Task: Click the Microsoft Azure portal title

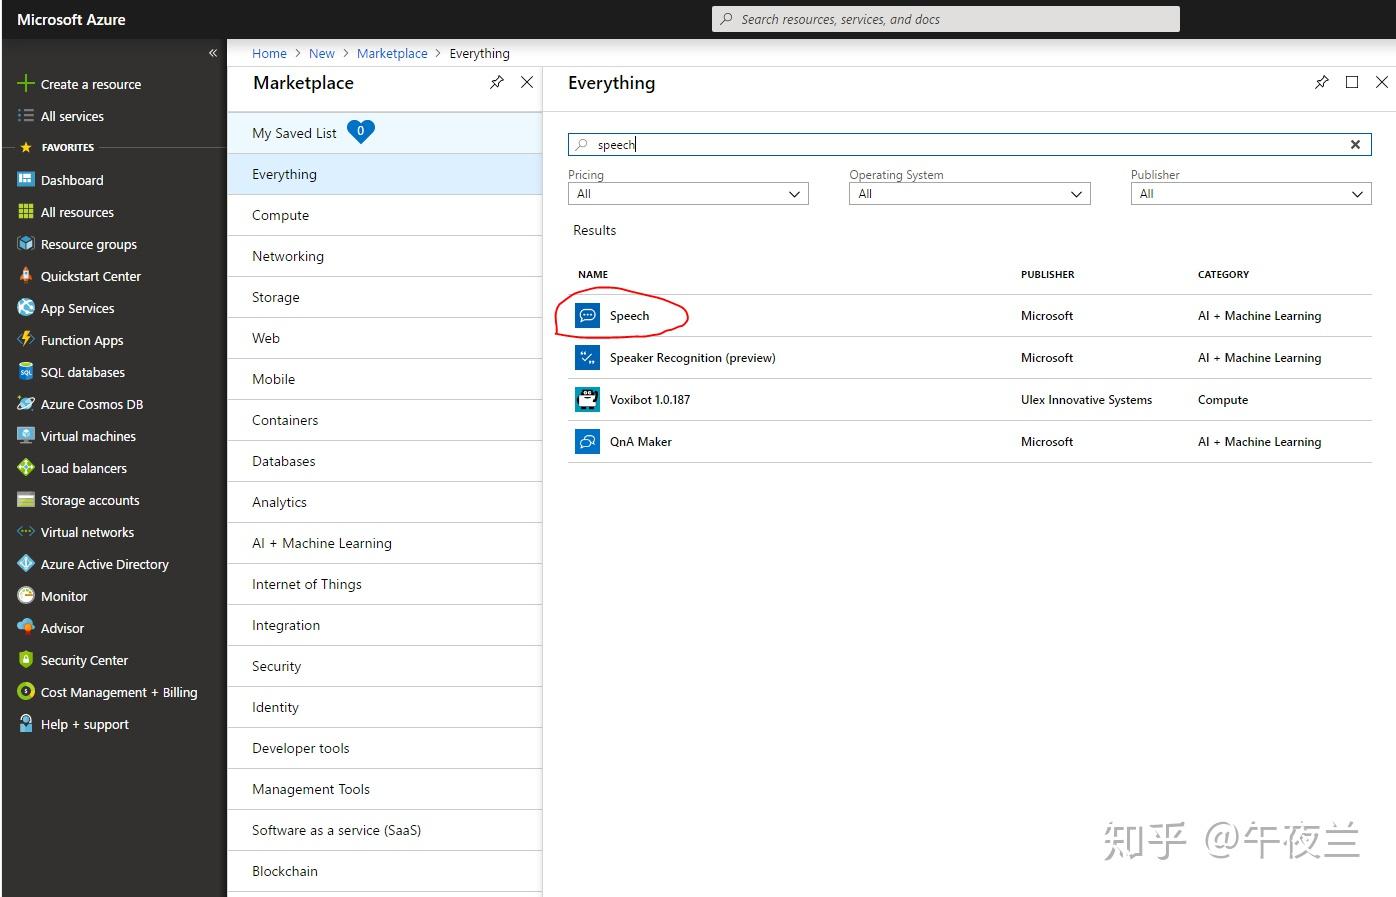Action: pyautogui.click(x=71, y=19)
